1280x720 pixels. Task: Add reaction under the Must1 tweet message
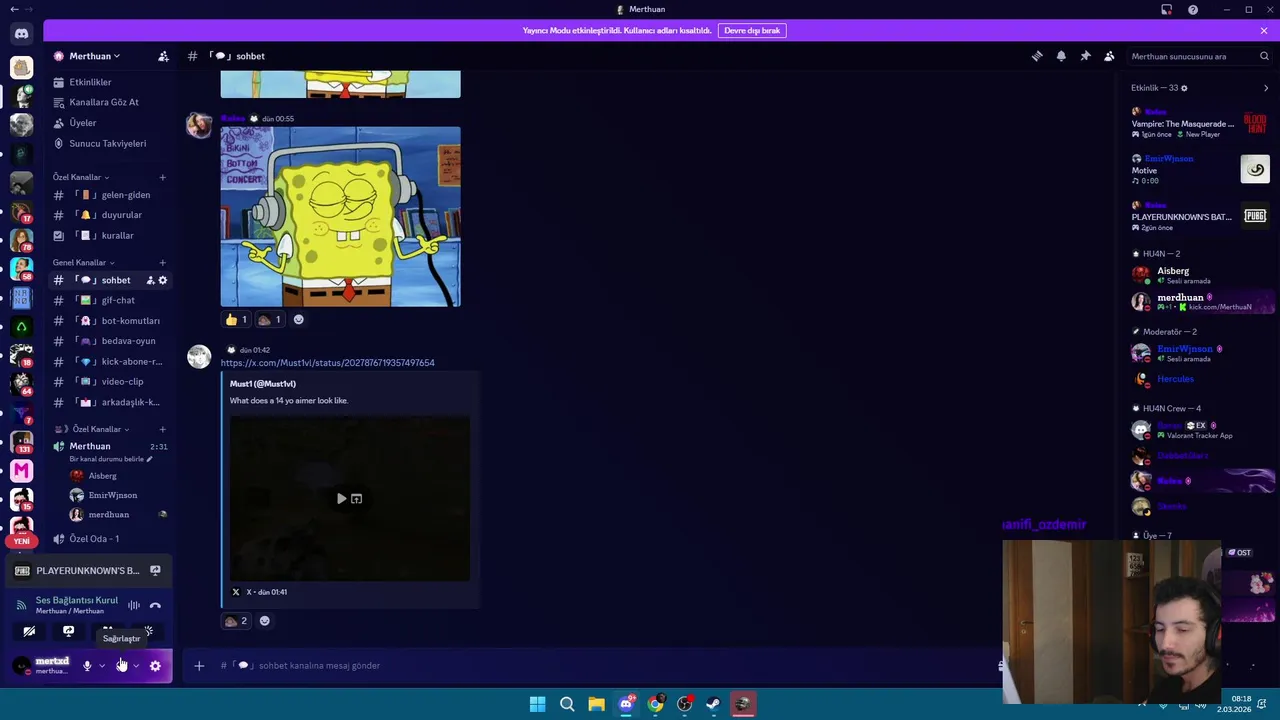pyautogui.click(x=264, y=621)
